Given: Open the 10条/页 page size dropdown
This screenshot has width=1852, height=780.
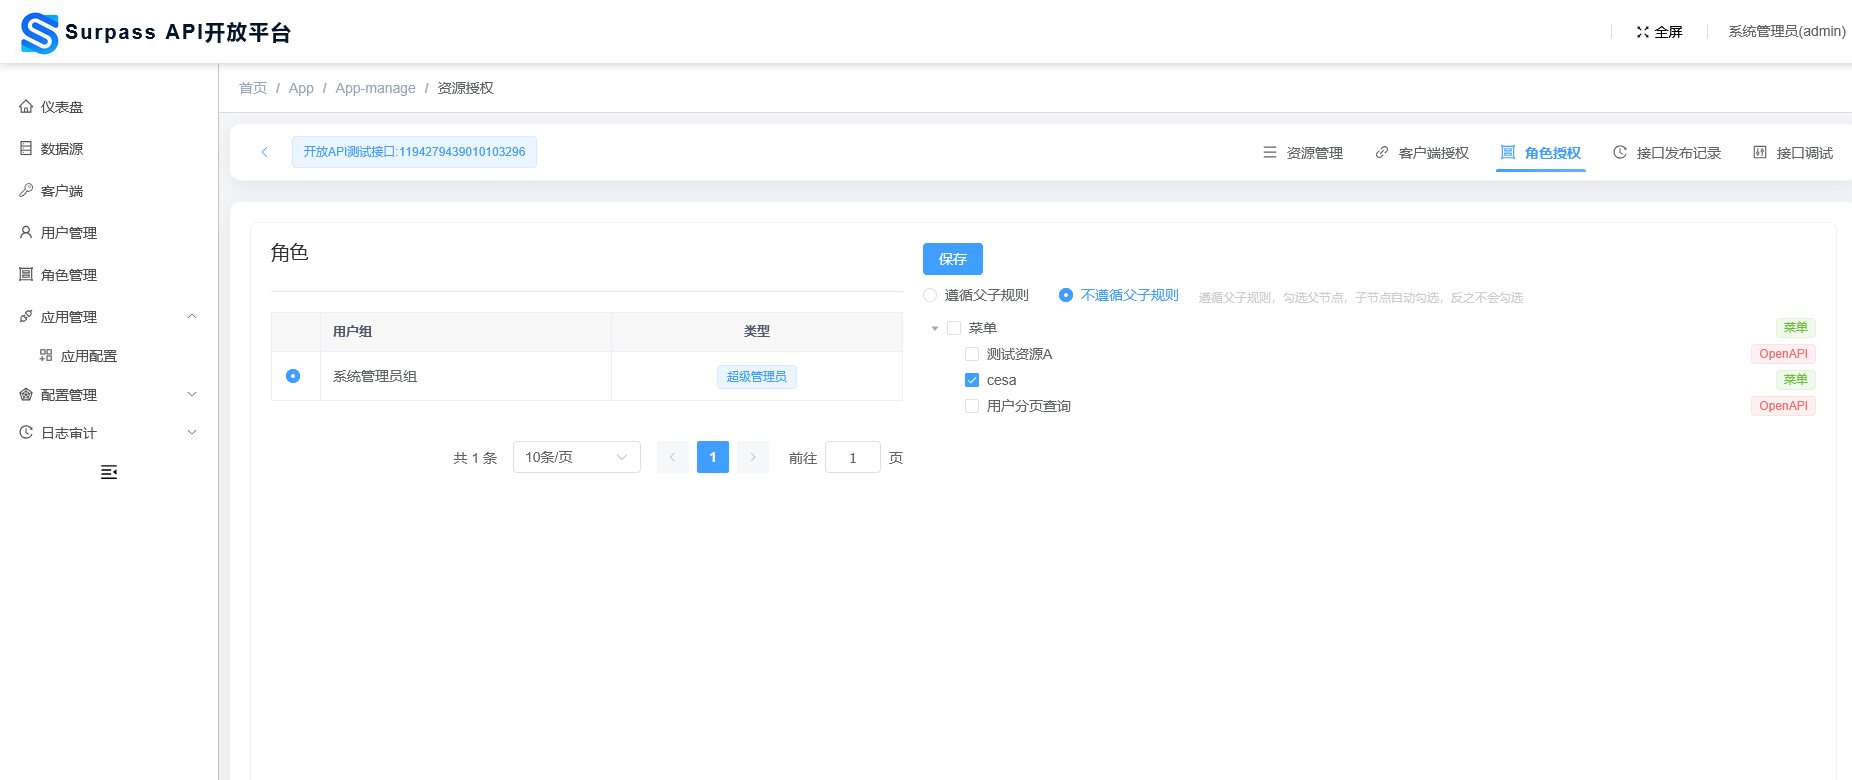Looking at the screenshot, I should pyautogui.click(x=577, y=457).
